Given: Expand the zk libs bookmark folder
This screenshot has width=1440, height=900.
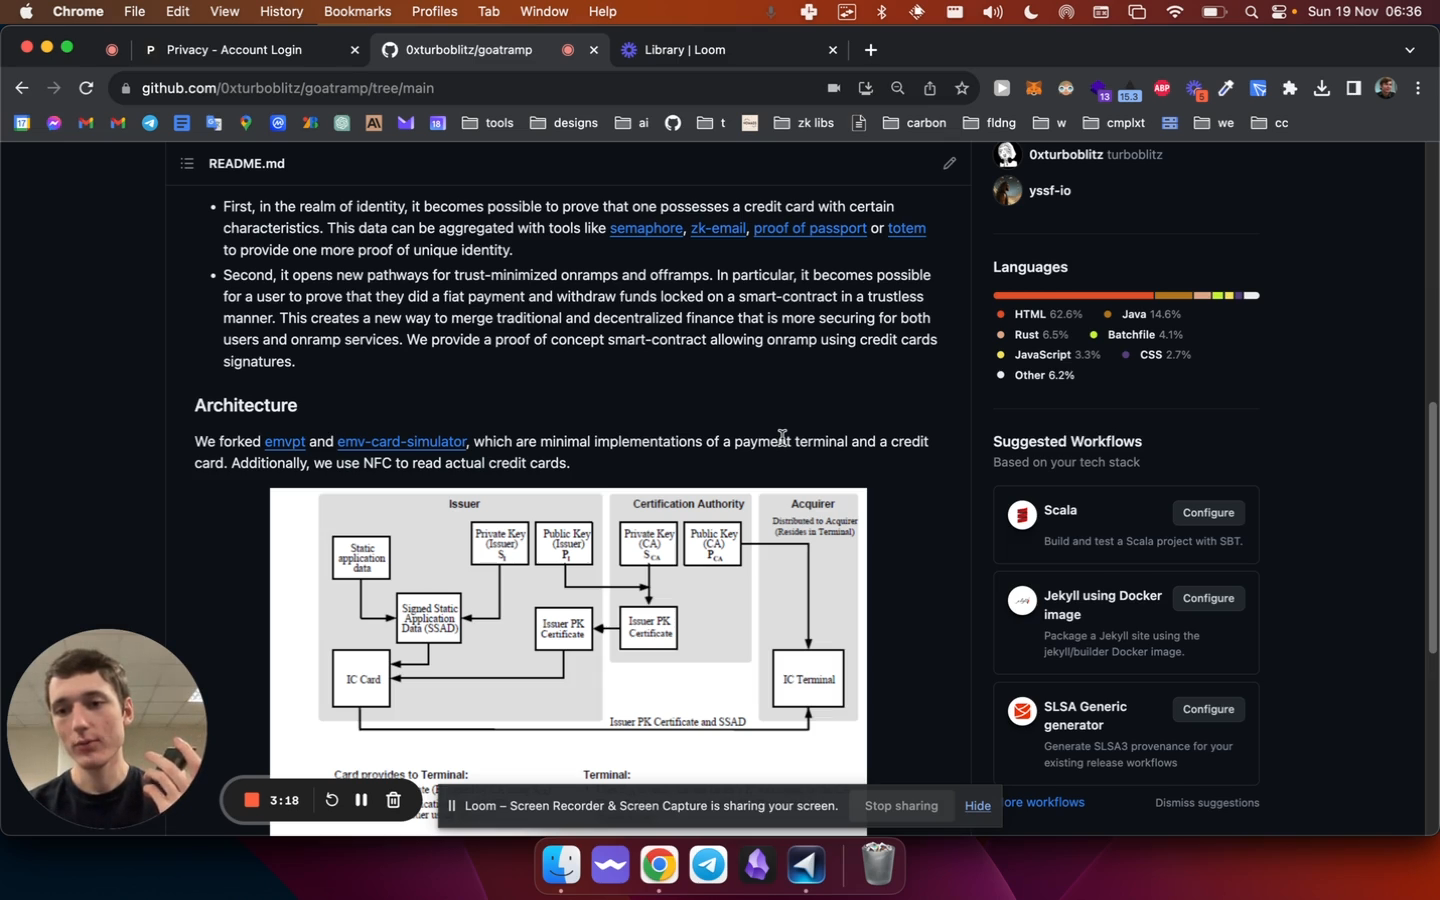Looking at the screenshot, I should 804,123.
